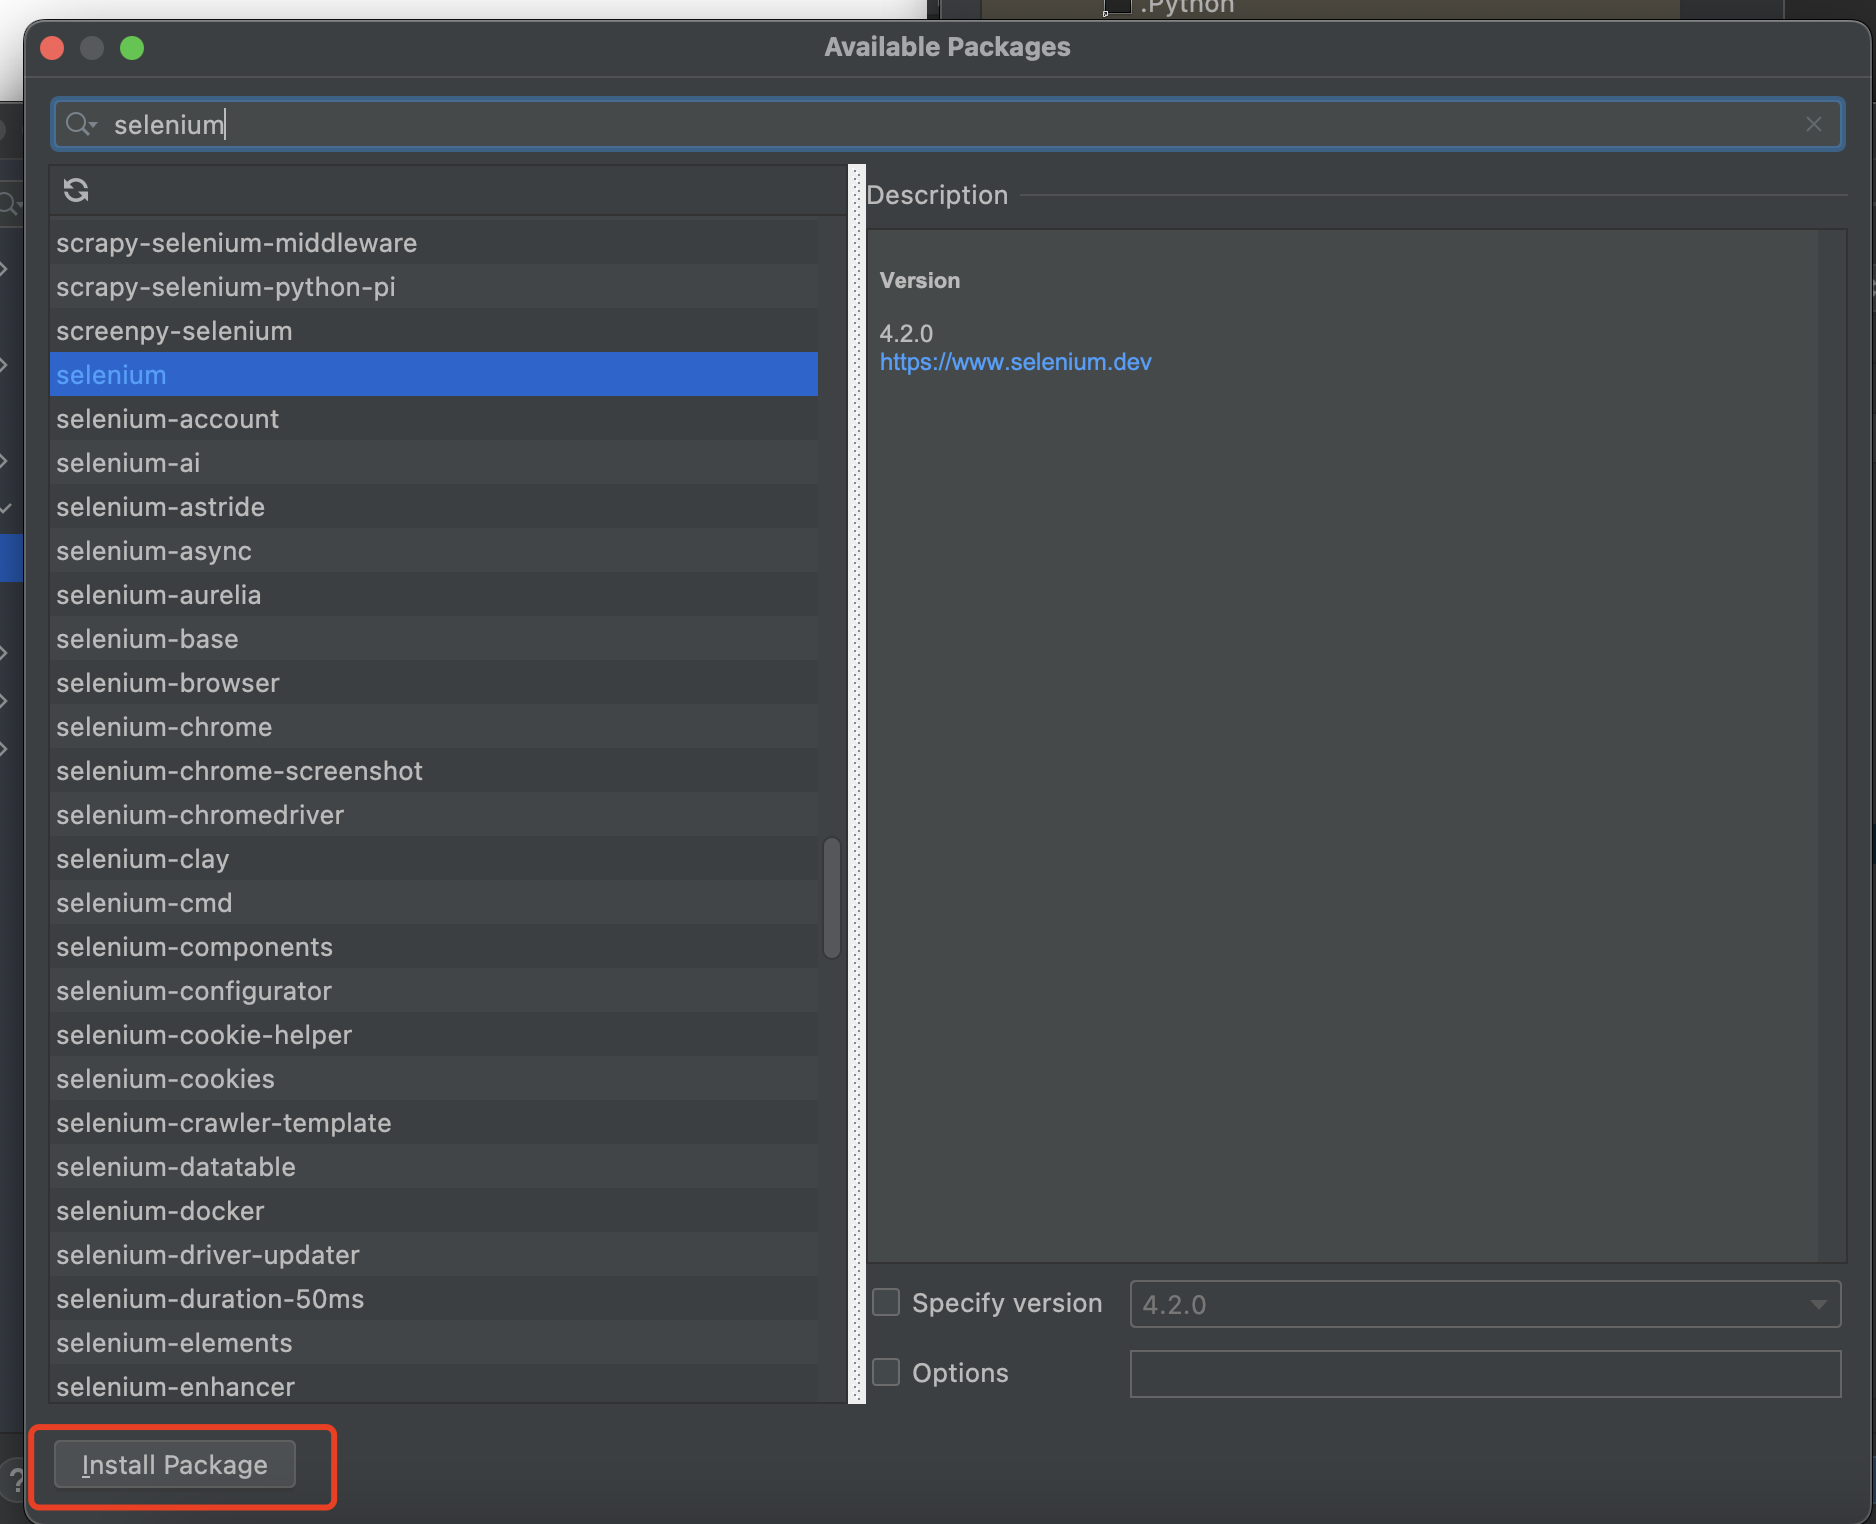1876x1524 pixels.
Task: Click in the selenium search field
Action: tap(947, 124)
